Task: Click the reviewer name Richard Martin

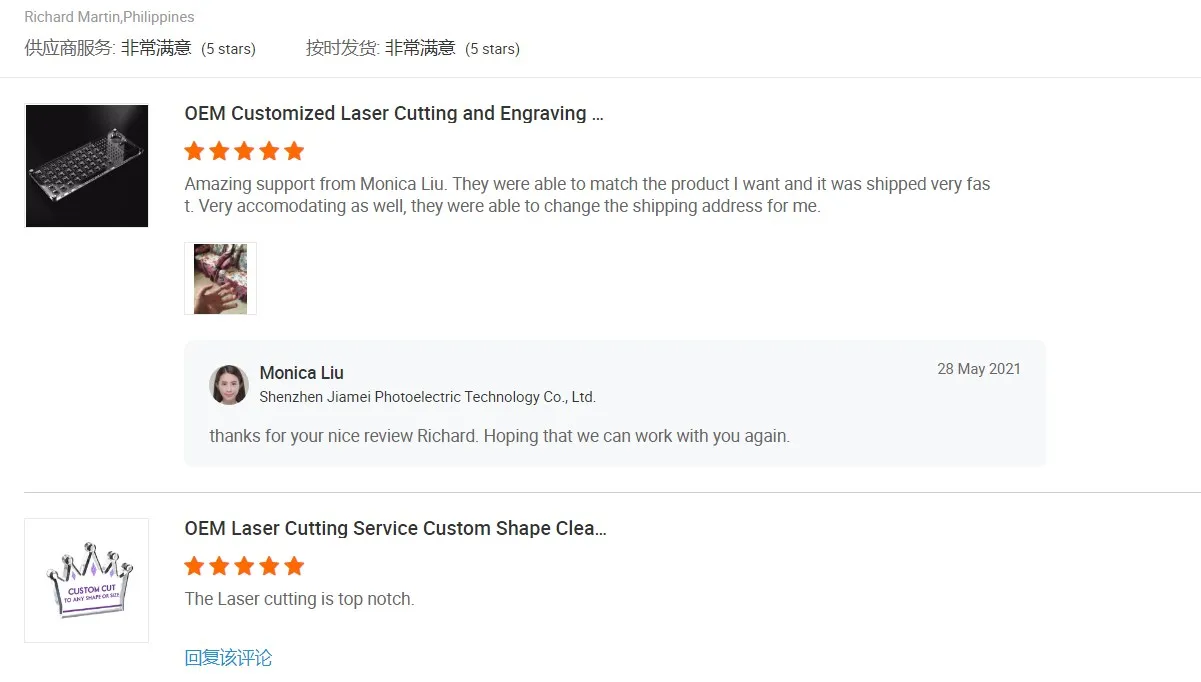Action: [72, 17]
